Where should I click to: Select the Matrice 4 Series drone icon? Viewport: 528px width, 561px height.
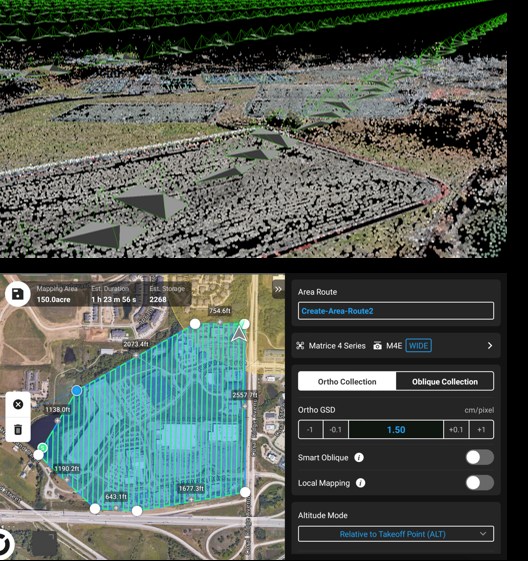coord(300,346)
